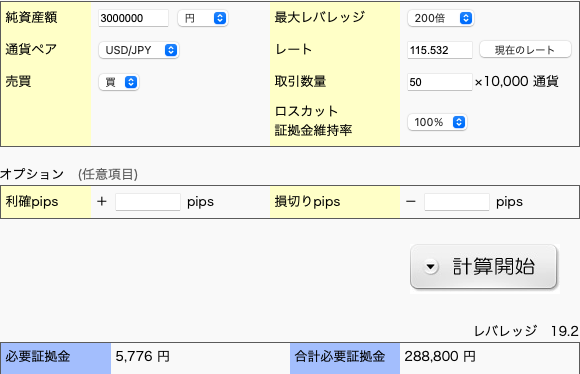Change the 買 buy/sell selector
The image size is (580, 374).
pyautogui.click(x=119, y=82)
